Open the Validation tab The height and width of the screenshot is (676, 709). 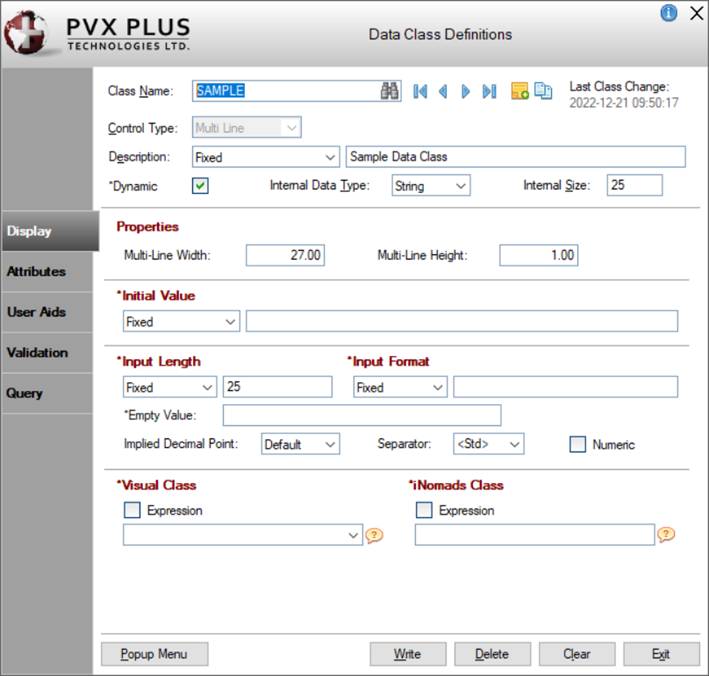[37, 352]
